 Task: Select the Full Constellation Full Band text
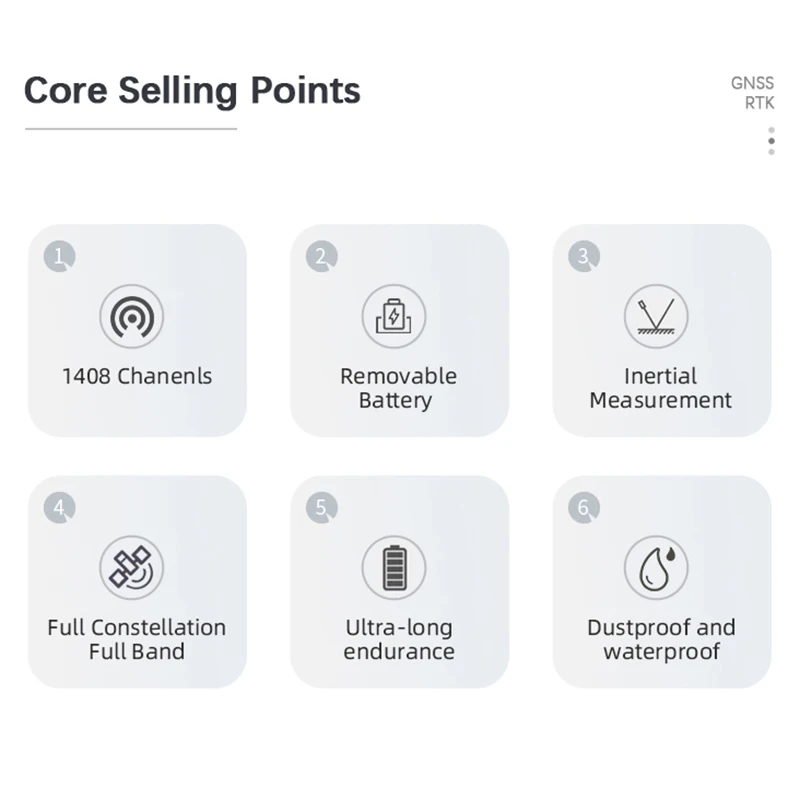click(137, 639)
